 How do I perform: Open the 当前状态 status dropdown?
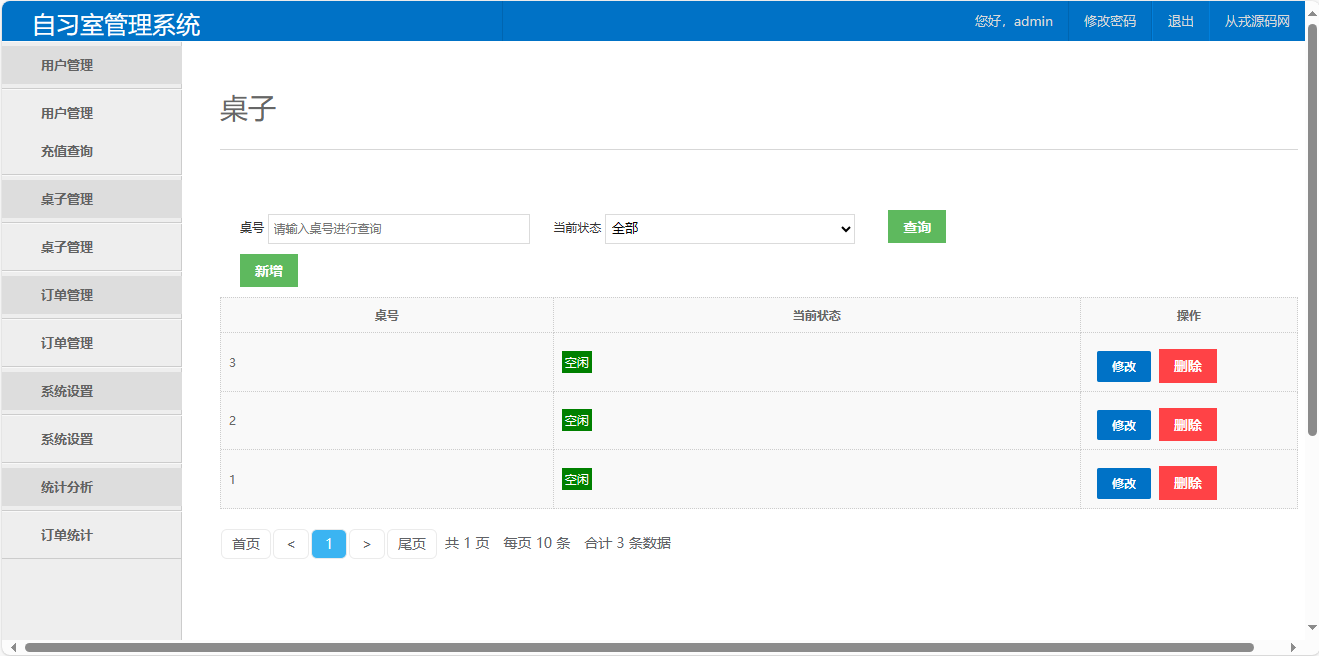(729, 229)
